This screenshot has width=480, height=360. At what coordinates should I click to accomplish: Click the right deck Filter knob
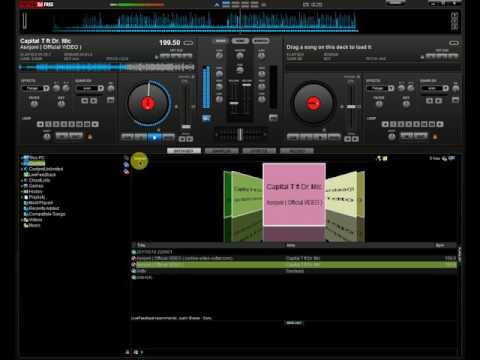click(x=379, y=104)
